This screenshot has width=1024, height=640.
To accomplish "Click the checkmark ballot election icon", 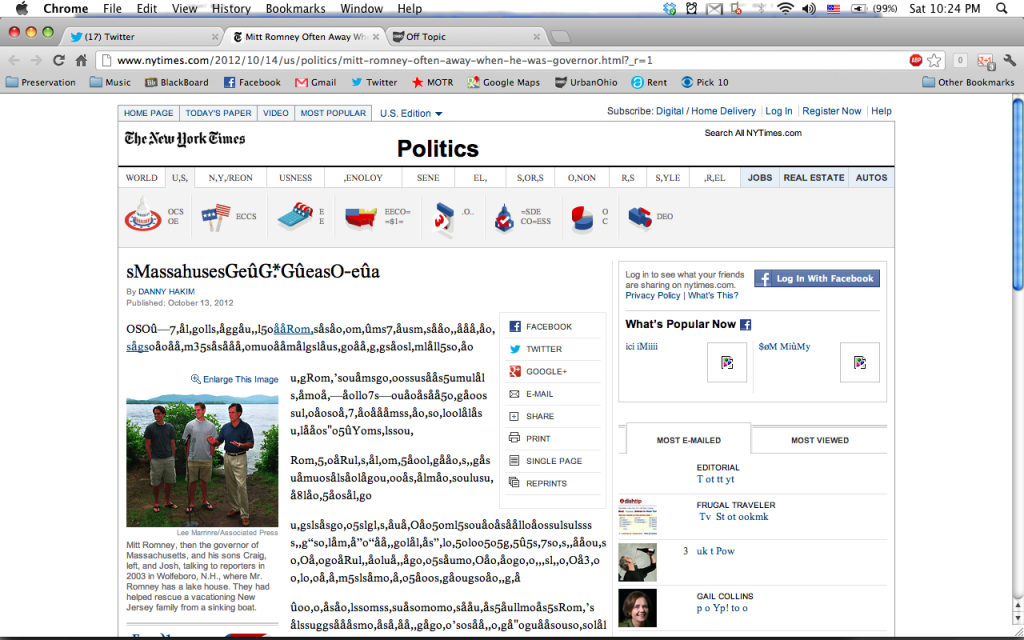I will point(504,218).
